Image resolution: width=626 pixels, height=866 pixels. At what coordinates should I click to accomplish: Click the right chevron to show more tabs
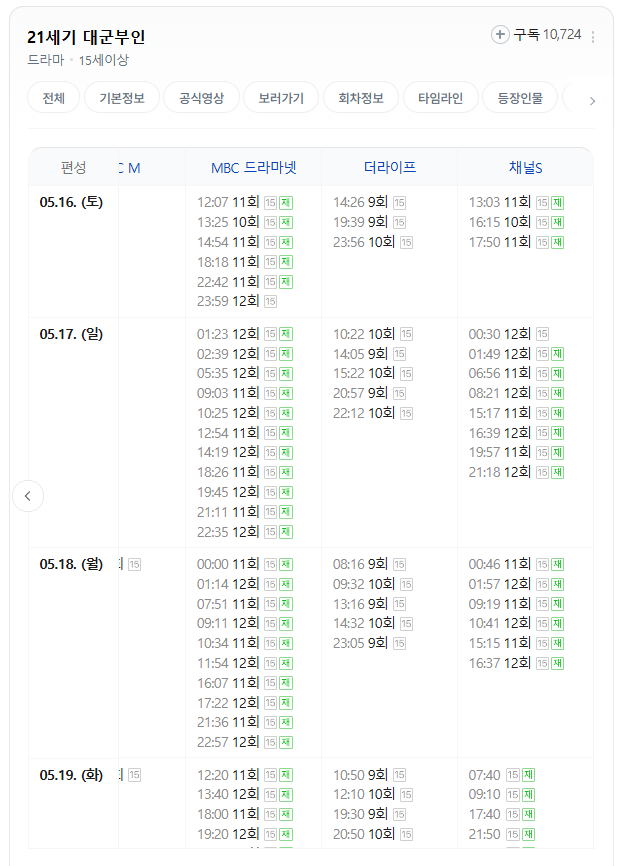(592, 101)
